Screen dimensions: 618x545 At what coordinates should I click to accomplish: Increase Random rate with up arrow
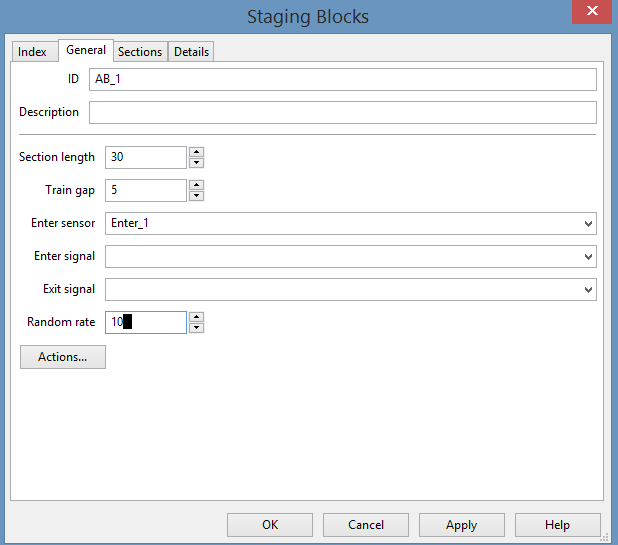pyautogui.click(x=197, y=317)
